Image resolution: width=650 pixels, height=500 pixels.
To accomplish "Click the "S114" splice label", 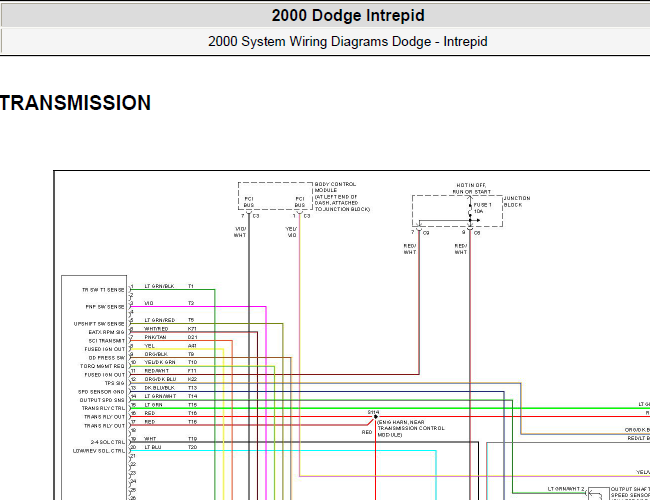I will (374, 412).
